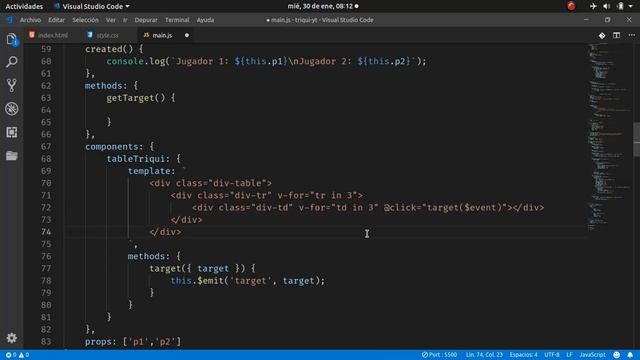Viewport: 640px width, 360px height.
Task: Click this.$emit on line 78
Action: [197, 281]
